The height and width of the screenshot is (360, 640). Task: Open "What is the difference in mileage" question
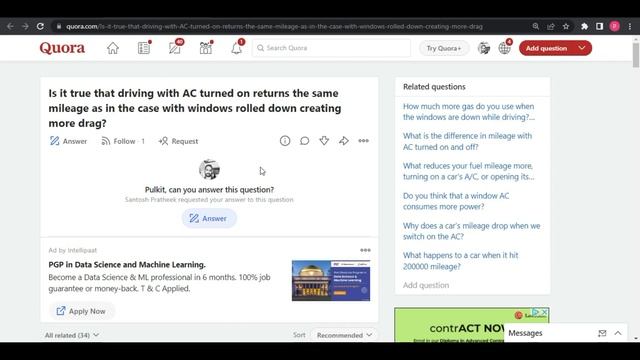coord(467,141)
